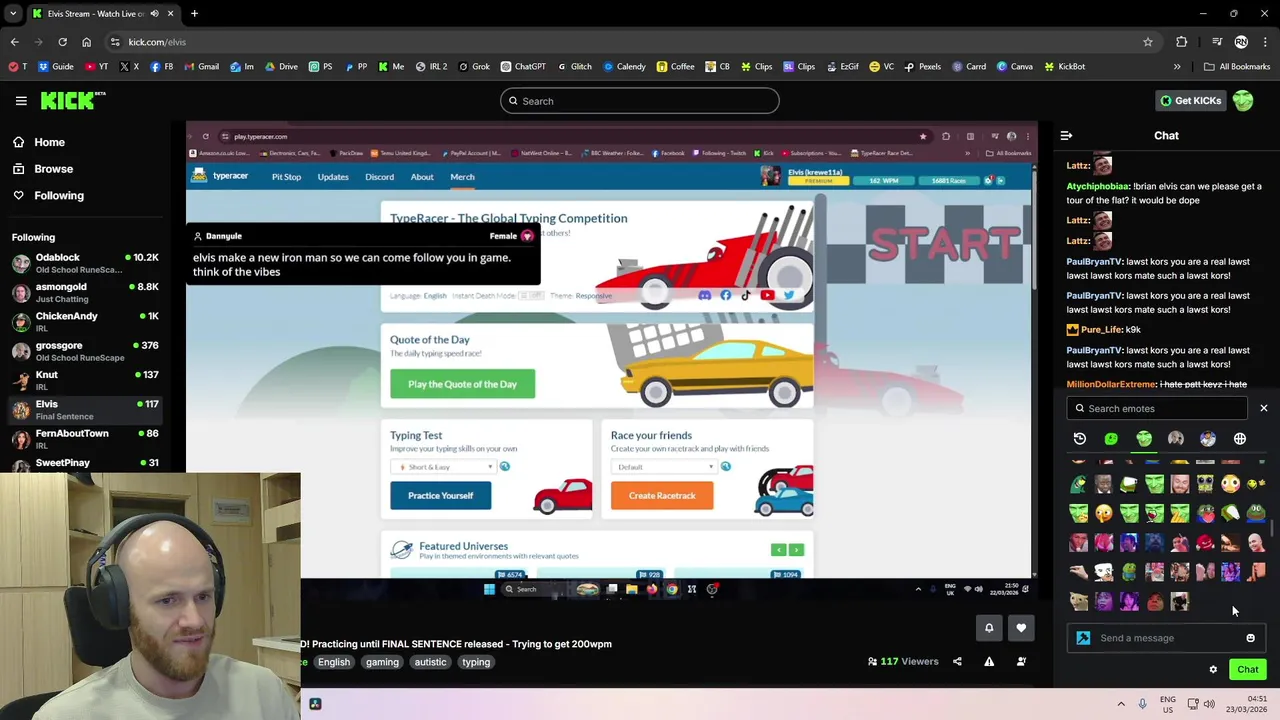Collapse the chat panel arrow icon

1066,135
